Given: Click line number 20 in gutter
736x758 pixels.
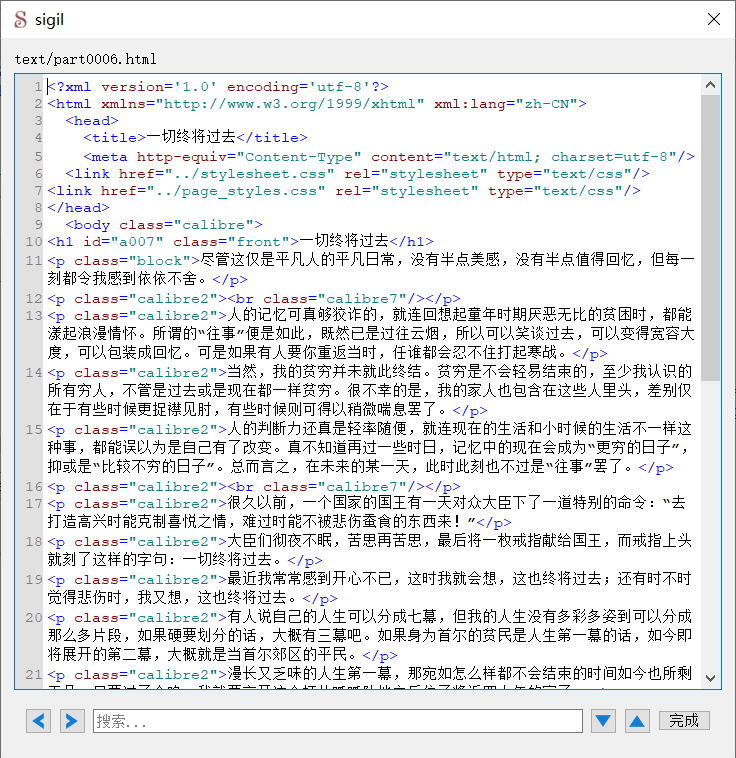Looking at the screenshot, I should [34, 618].
